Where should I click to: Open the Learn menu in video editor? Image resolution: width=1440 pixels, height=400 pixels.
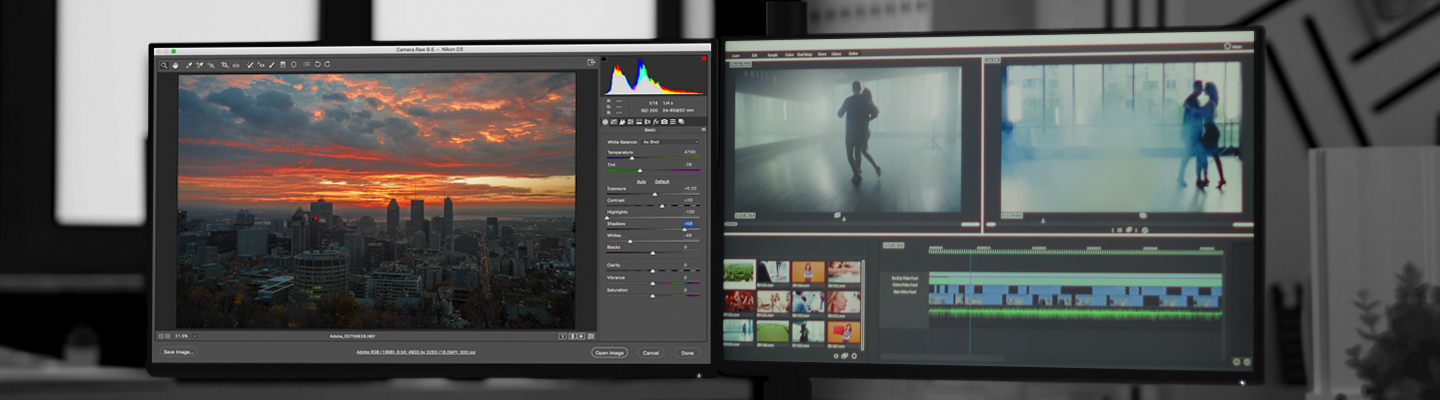pos(736,55)
